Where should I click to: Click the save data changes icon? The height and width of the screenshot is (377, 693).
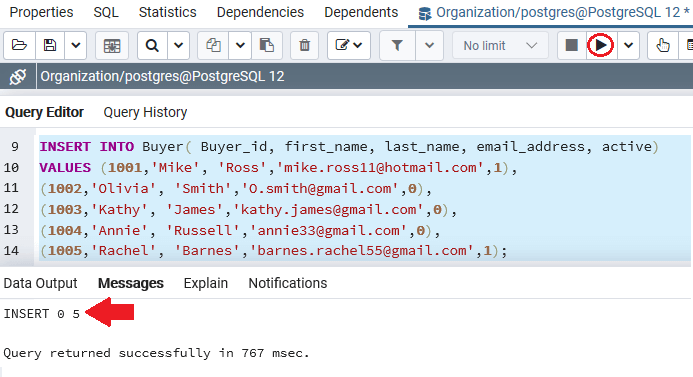[112, 45]
